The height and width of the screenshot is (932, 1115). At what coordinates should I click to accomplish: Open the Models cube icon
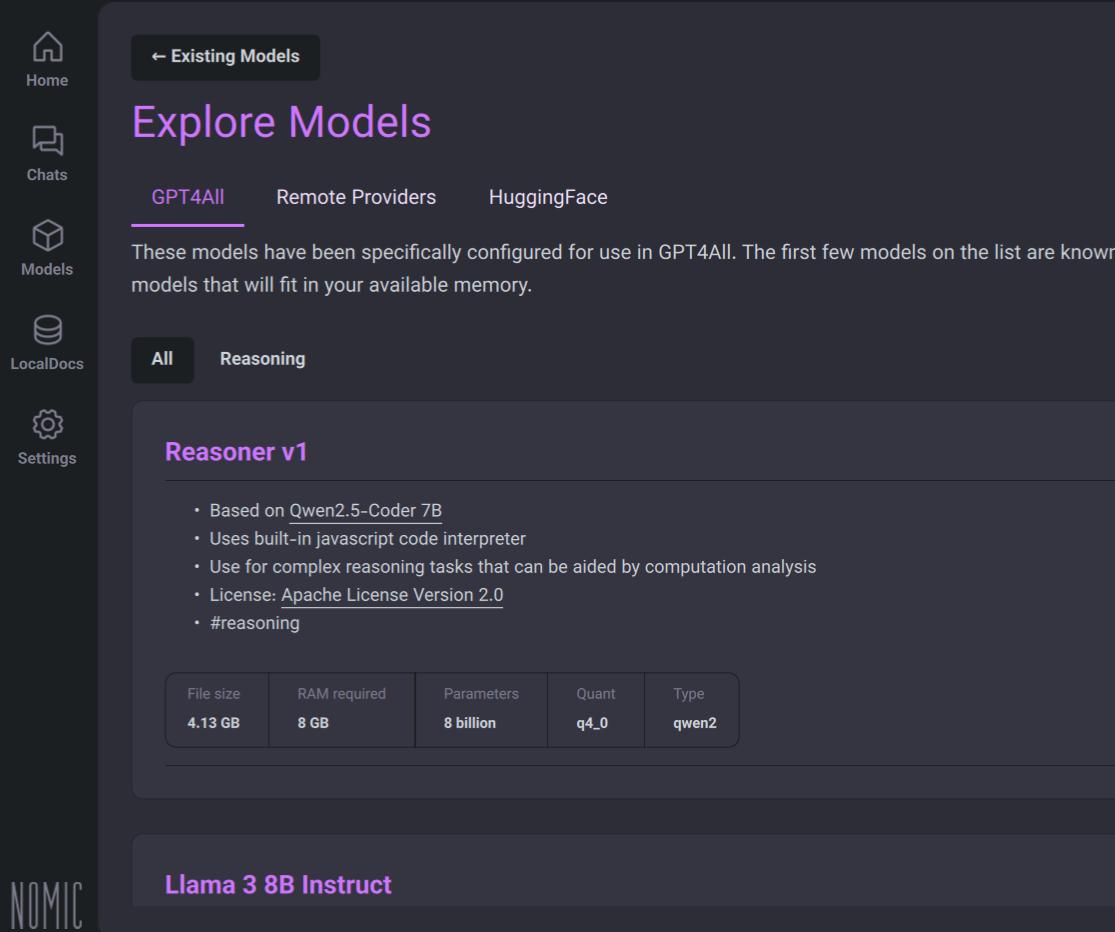click(x=47, y=235)
